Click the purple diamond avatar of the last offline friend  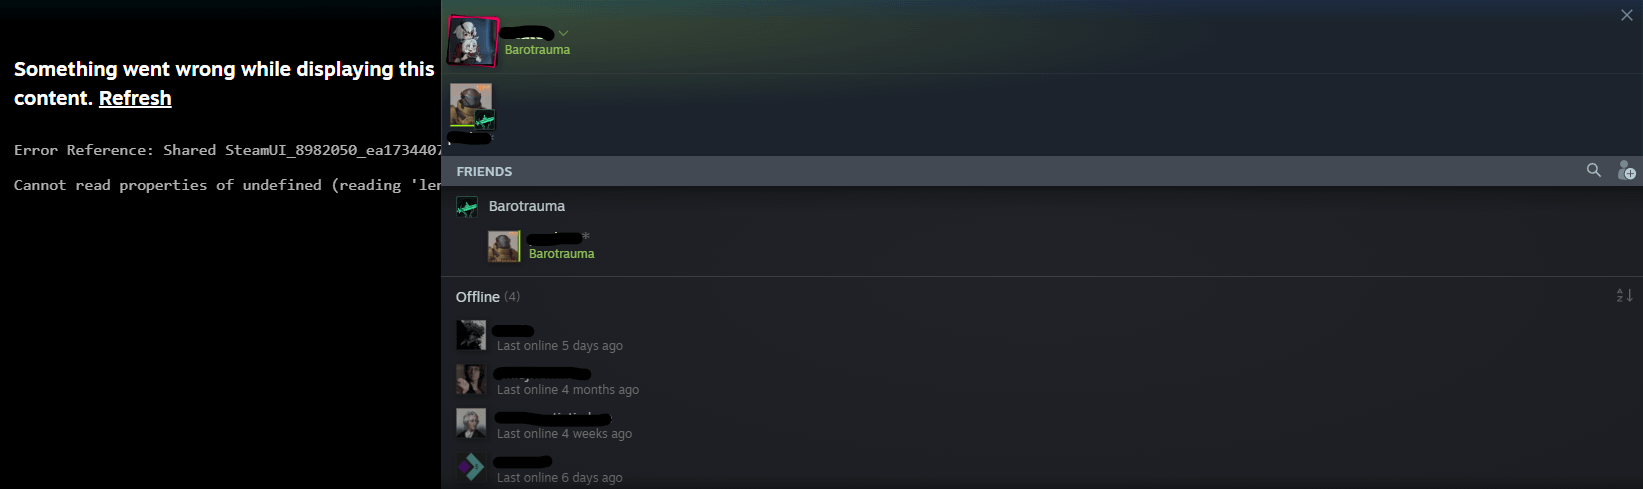[471, 467]
